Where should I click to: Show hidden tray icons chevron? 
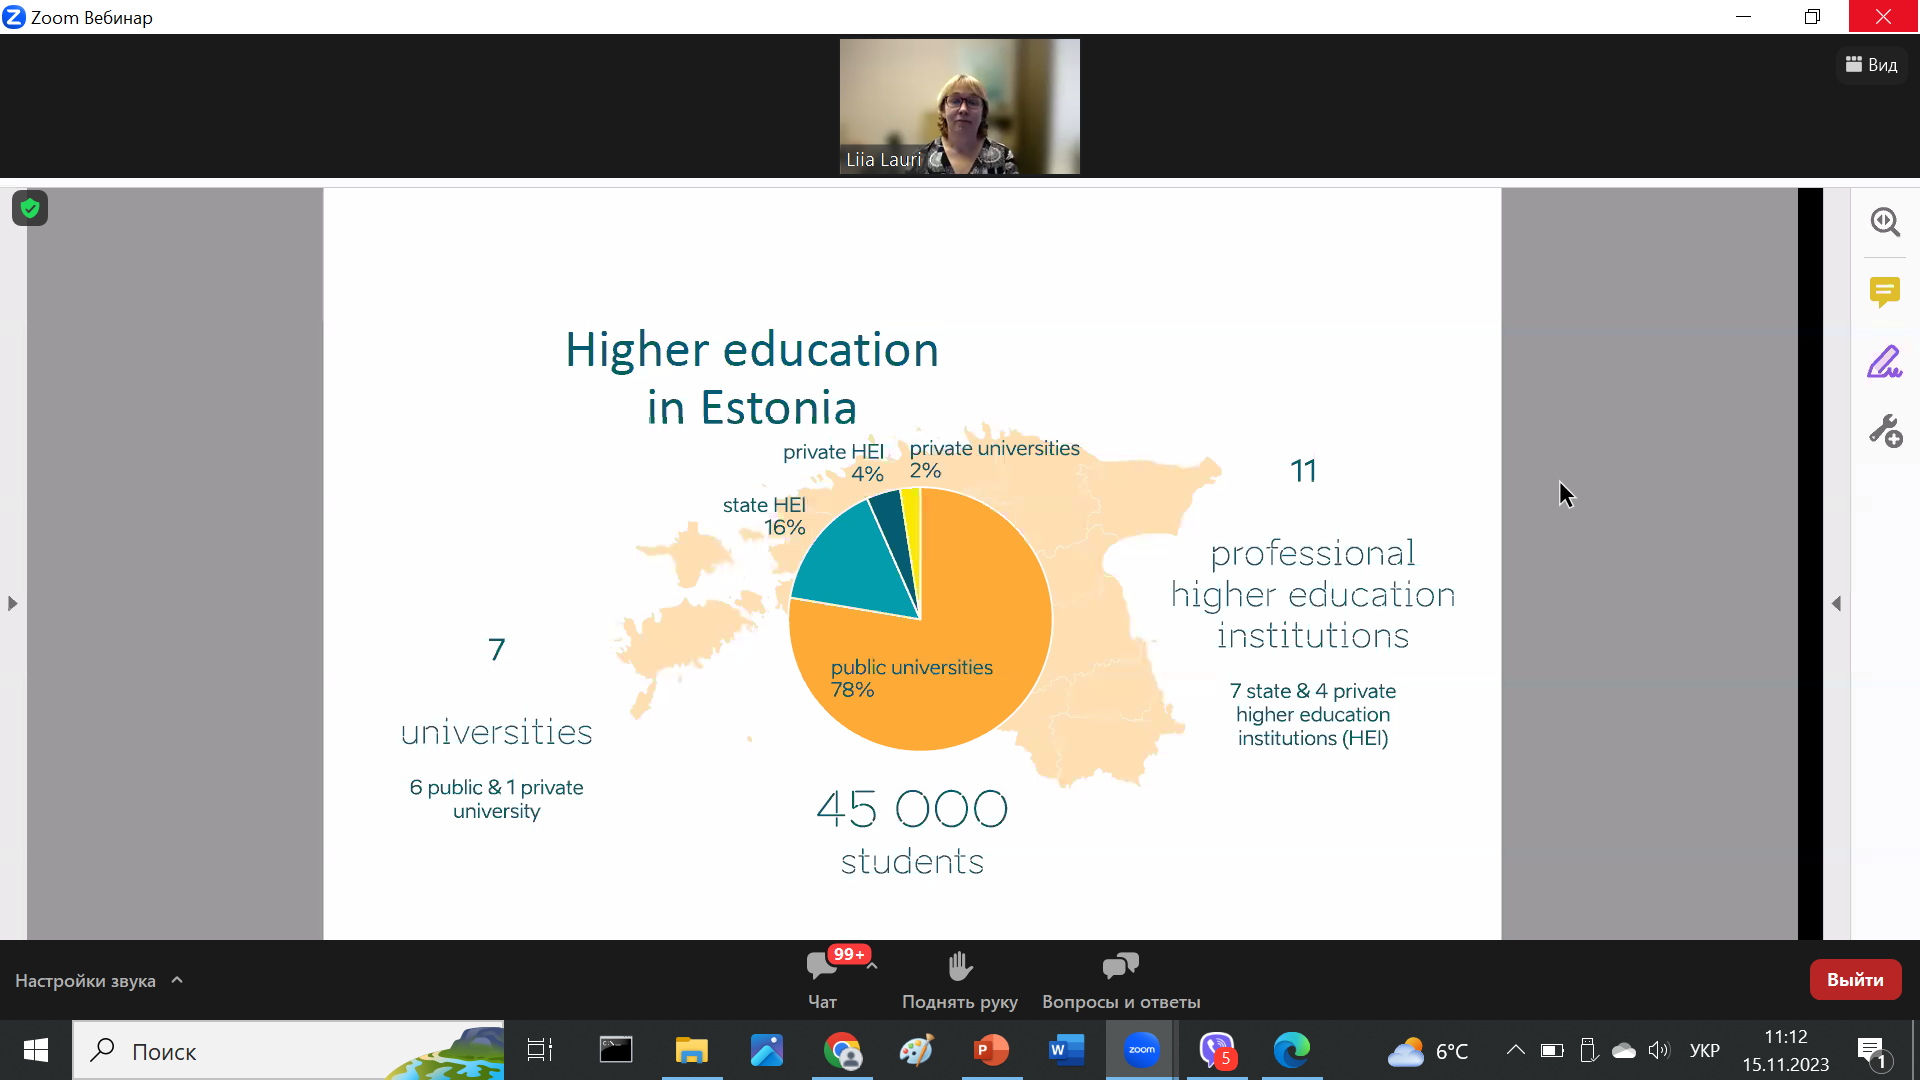tap(1516, 1050)
